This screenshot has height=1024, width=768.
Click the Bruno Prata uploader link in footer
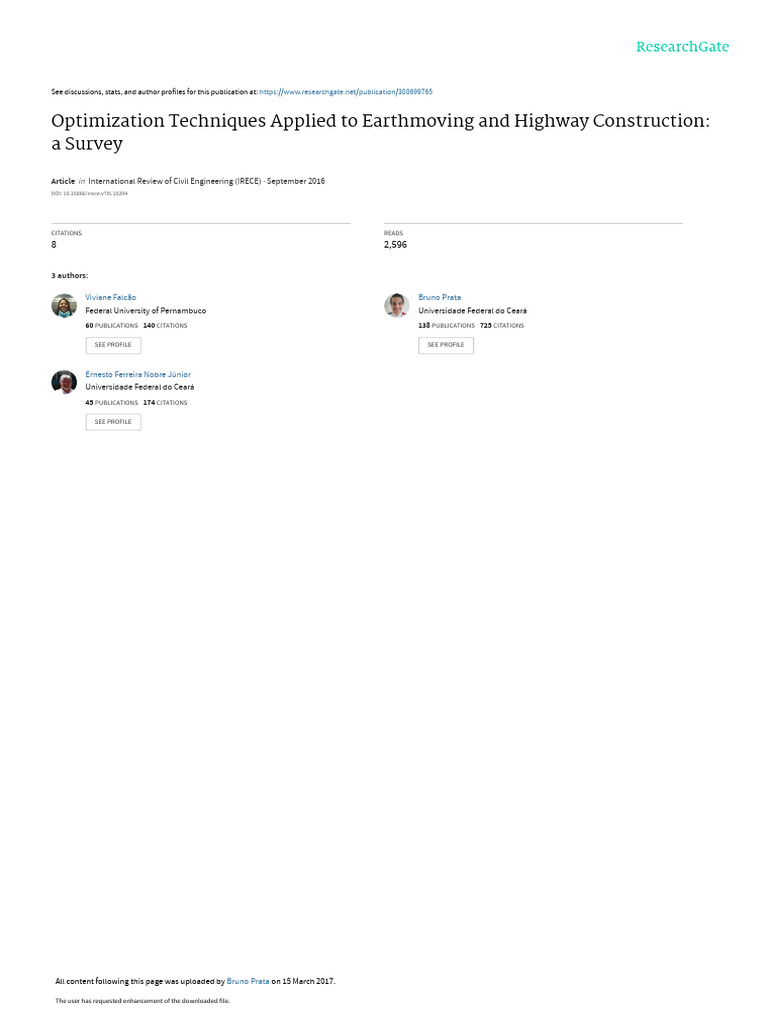248,981
